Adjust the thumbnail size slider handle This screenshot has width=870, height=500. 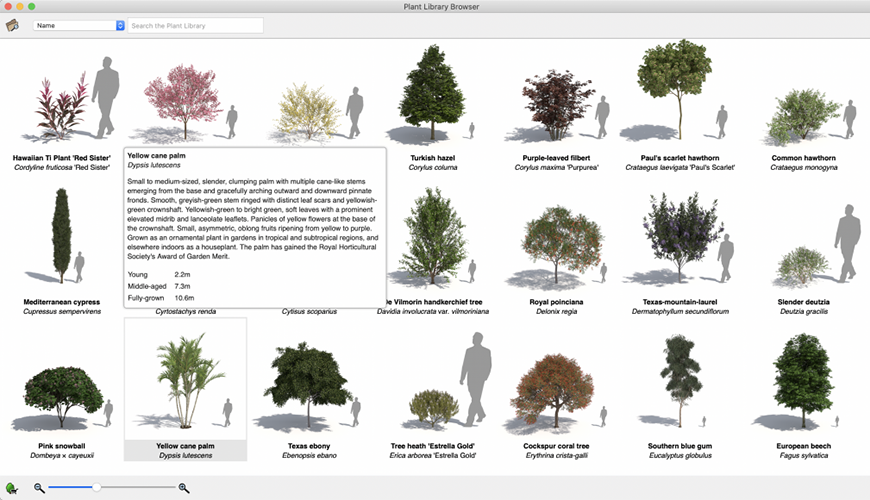coord(97,488)
